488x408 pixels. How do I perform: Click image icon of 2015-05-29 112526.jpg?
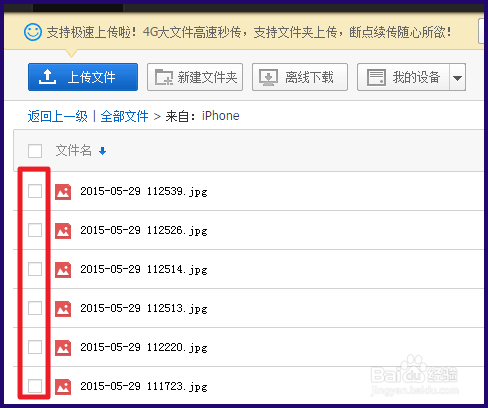coord(63,231)
